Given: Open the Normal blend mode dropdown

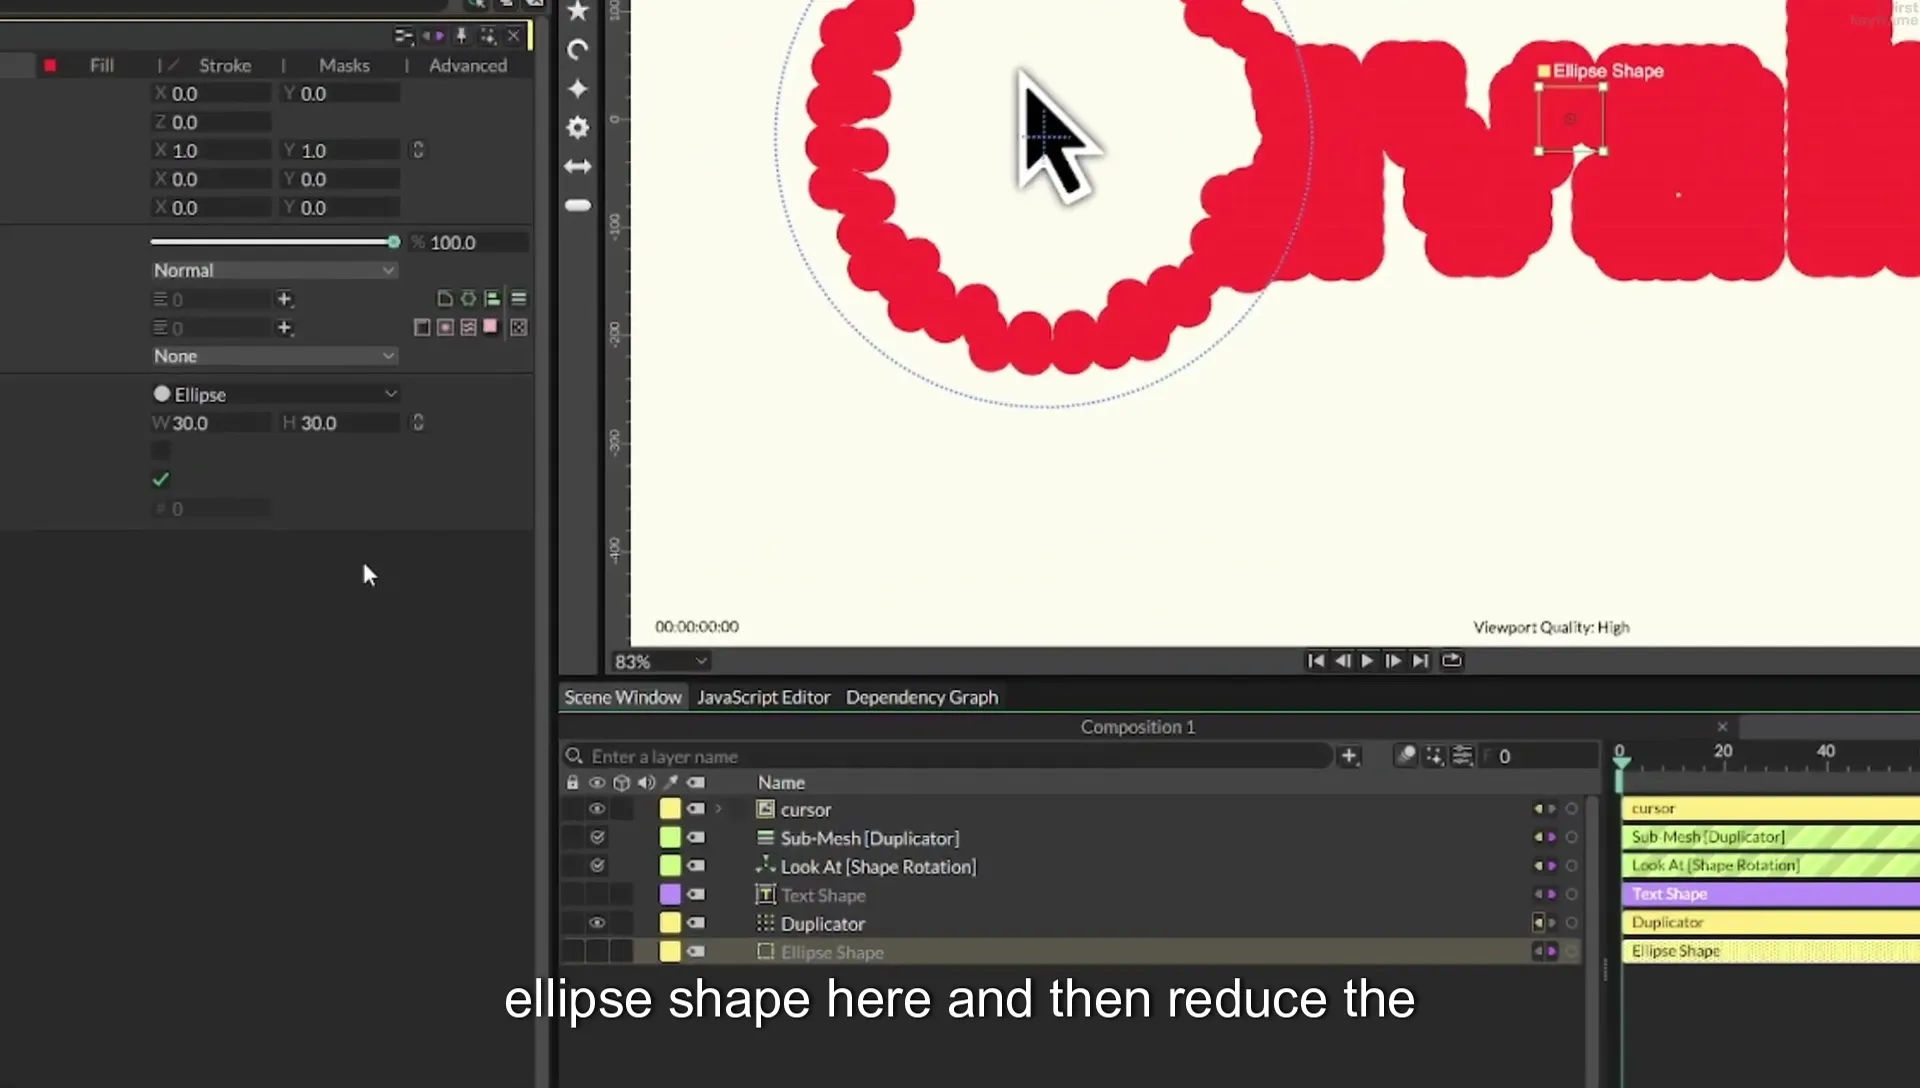Looking at the screenshot, I should tap(274, 271).
